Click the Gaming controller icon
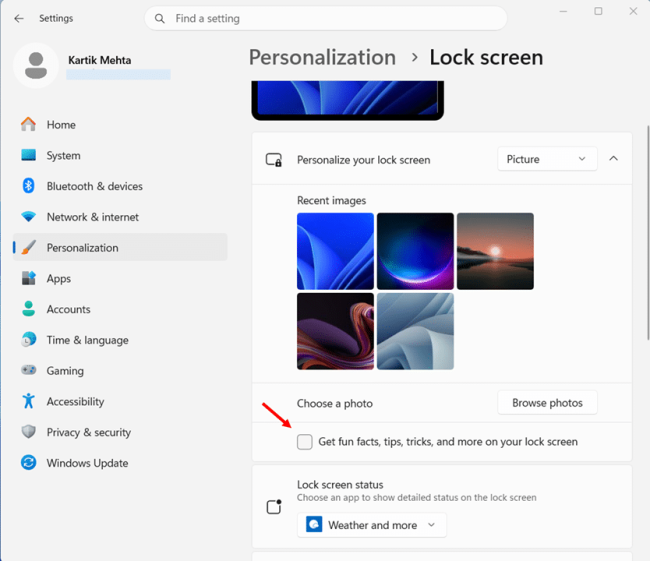The width and height of the screenshot is (650, 561). [x=28, y=370]
